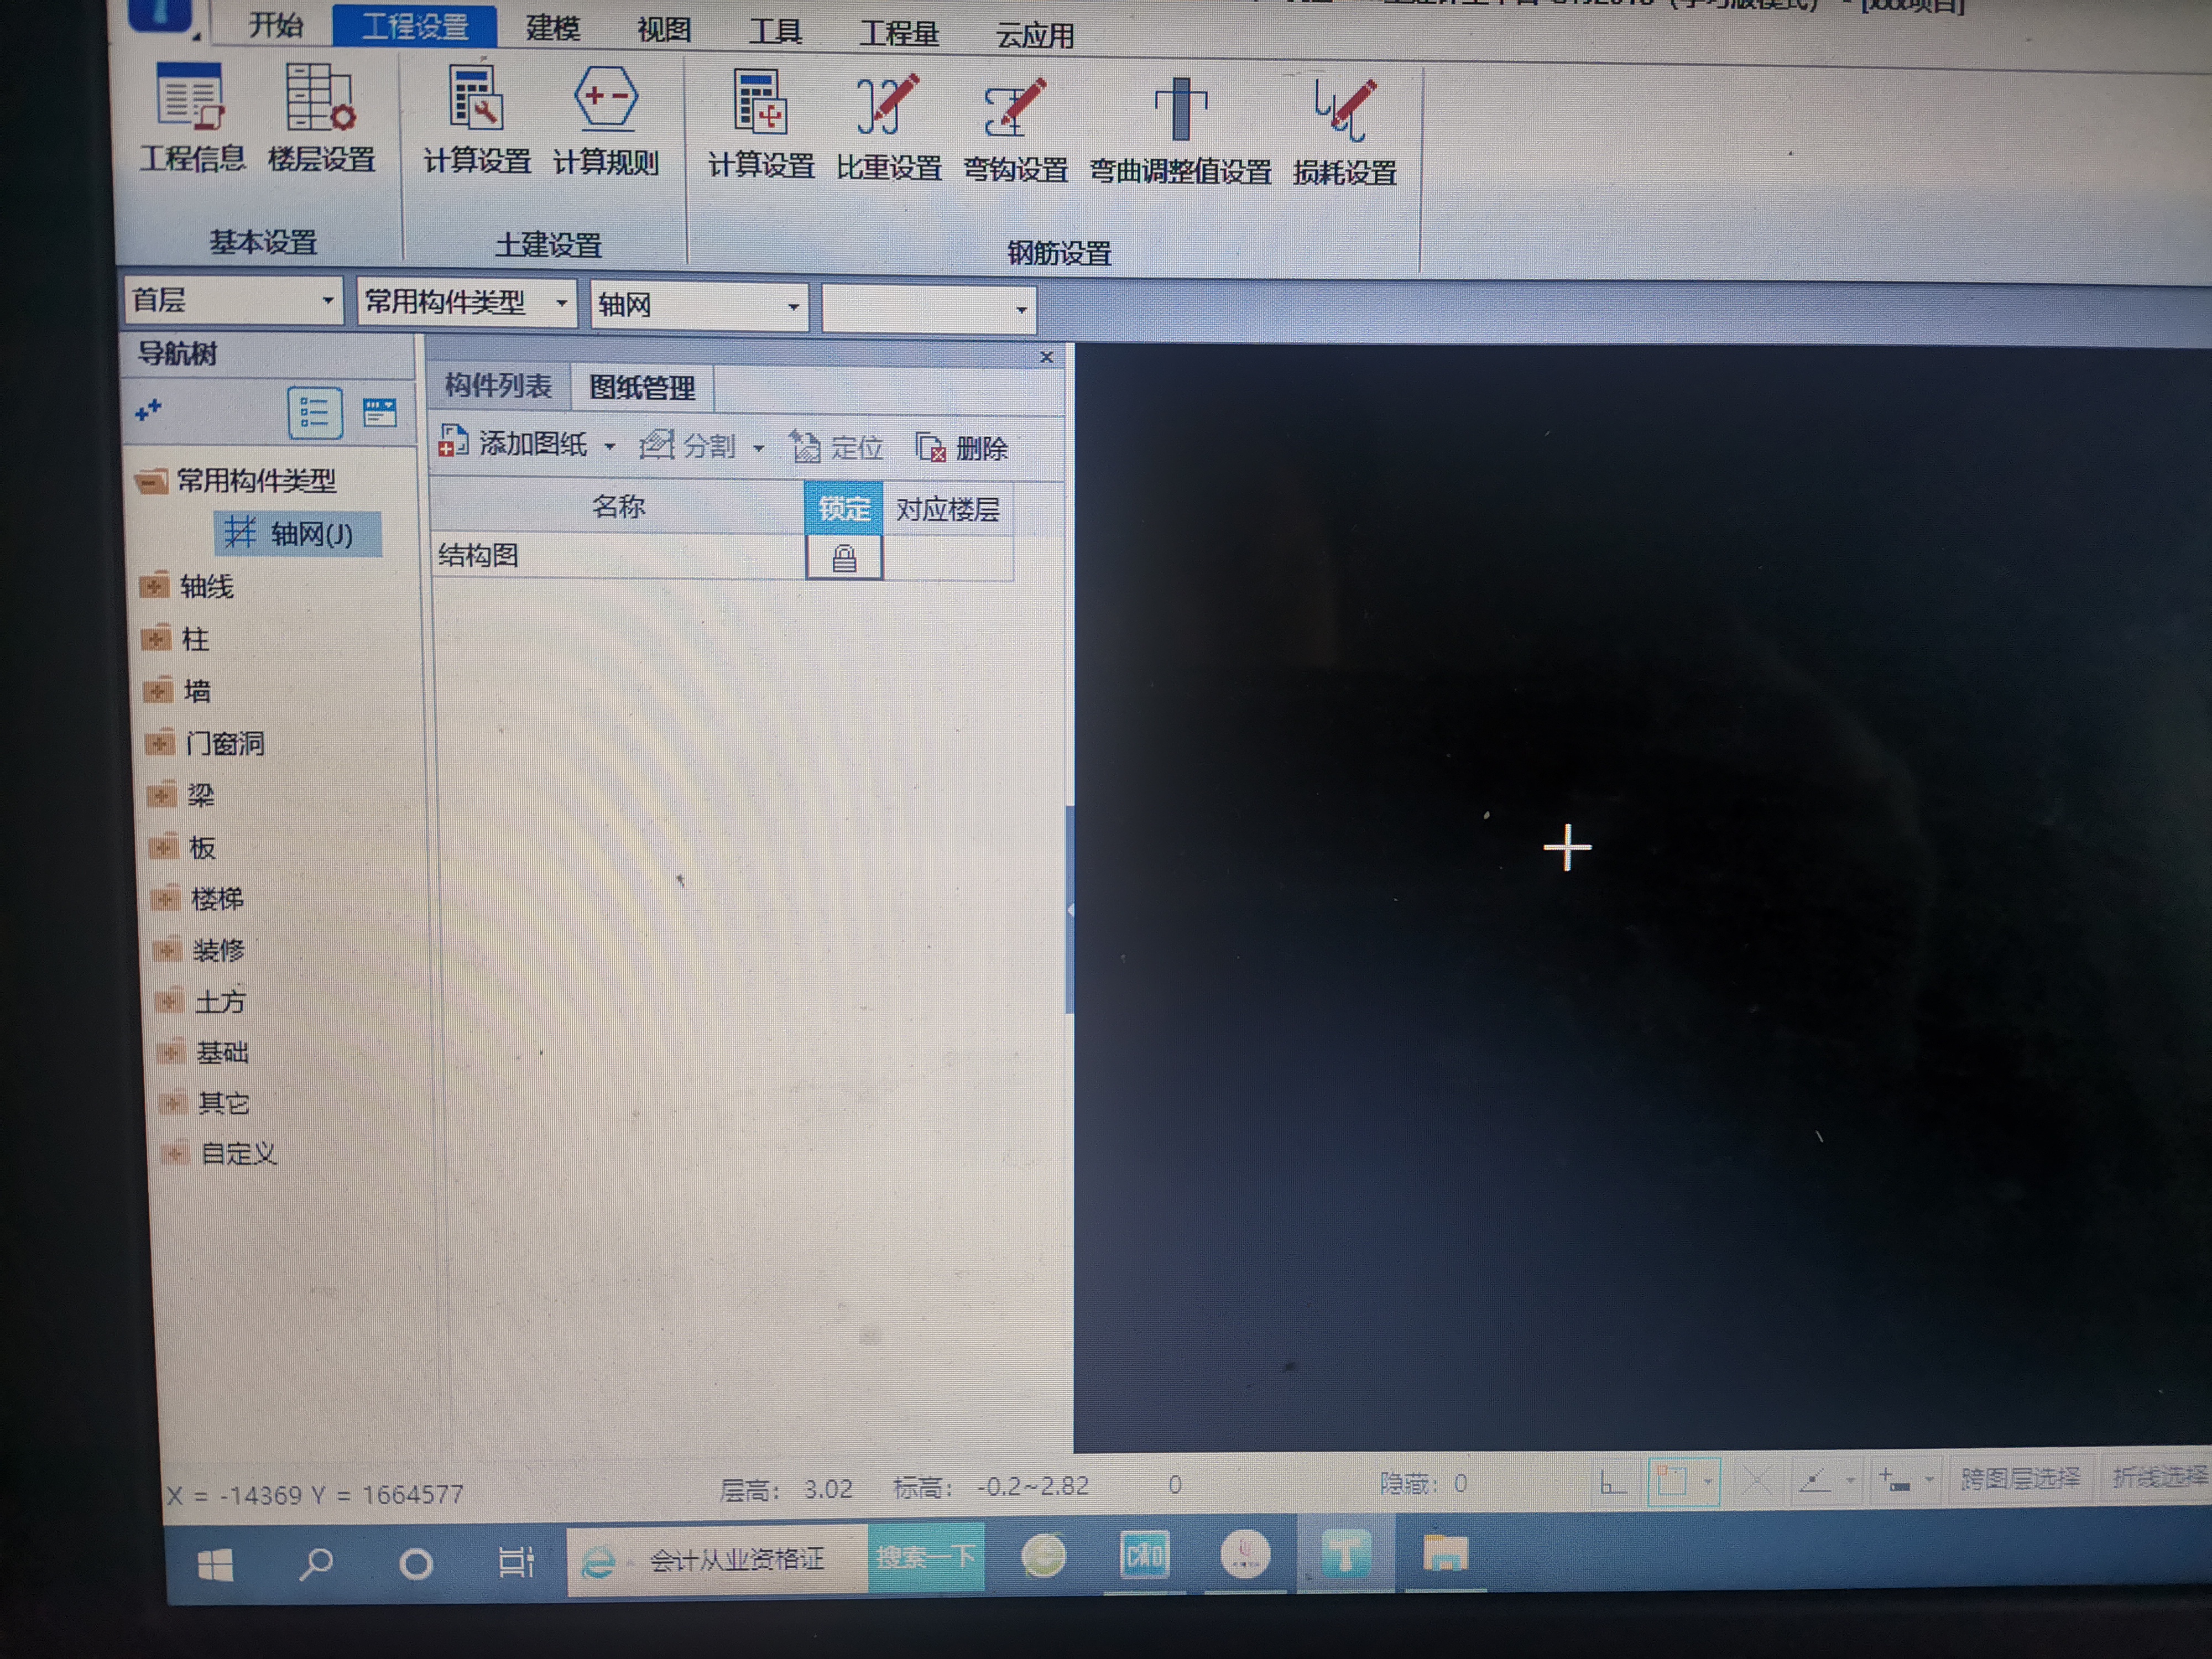The image size is (2212, 1659).
Task: Select 轴网(J) tree item
Action: click(x=298, y=533)
